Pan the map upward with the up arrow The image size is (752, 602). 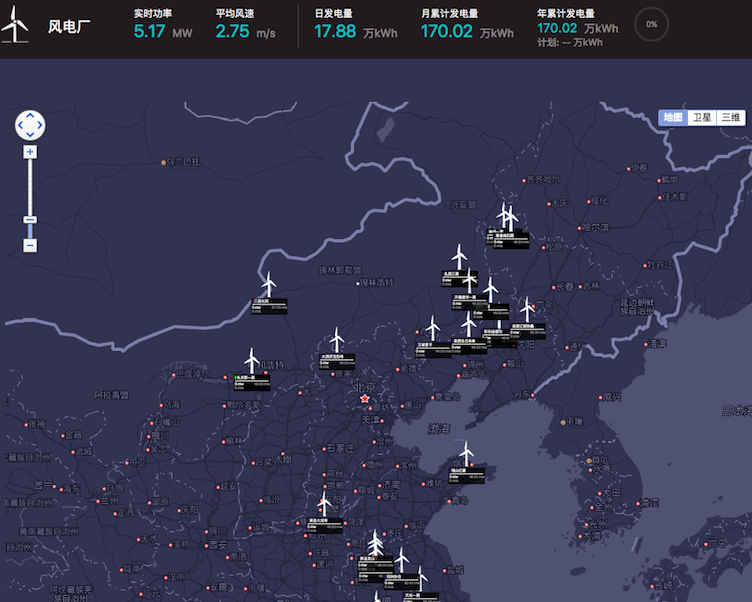pyautogui.click(x=30, y=116)
